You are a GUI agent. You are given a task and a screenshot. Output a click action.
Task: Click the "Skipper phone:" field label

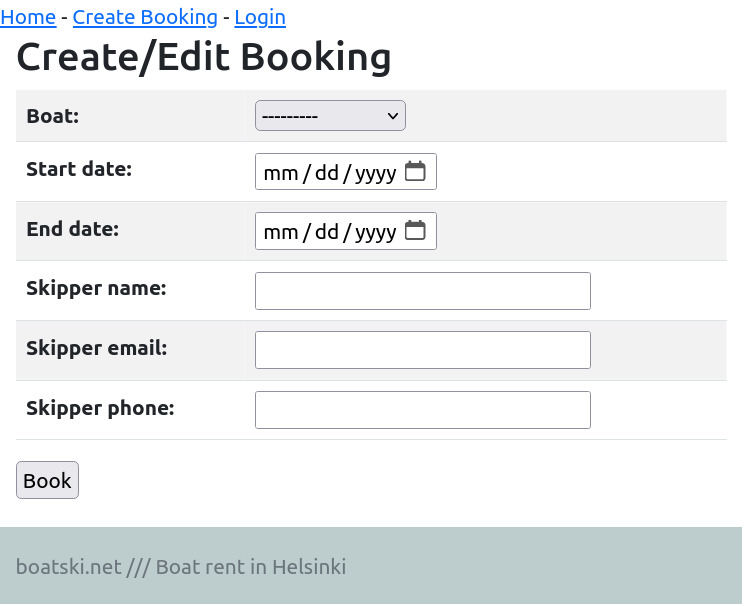[x=100, y=408]
